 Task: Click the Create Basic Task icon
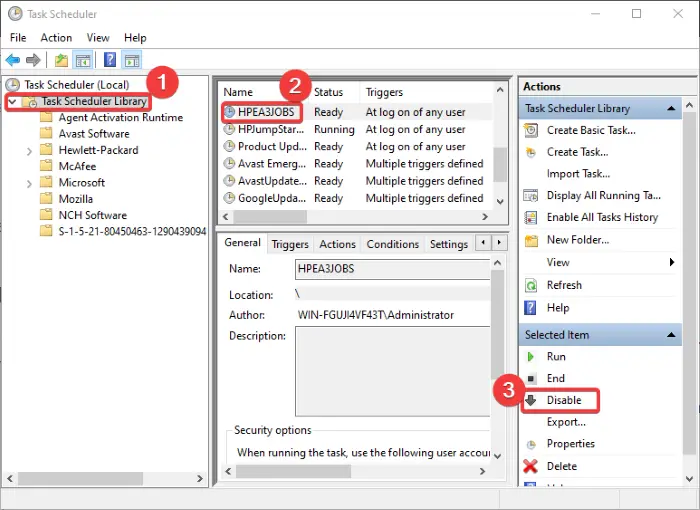point(531,130)
